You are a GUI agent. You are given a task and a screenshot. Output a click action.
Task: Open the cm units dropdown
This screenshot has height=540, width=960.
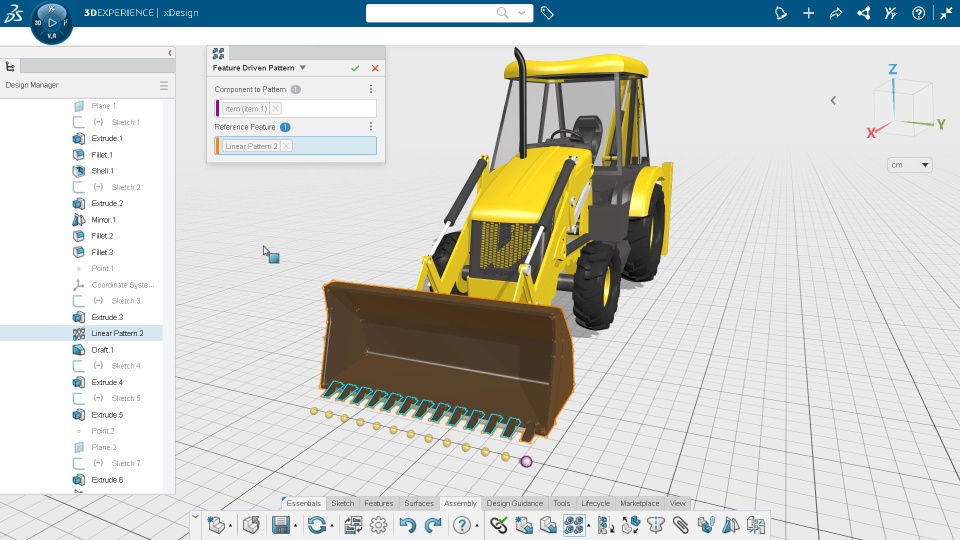pos(910,165)
